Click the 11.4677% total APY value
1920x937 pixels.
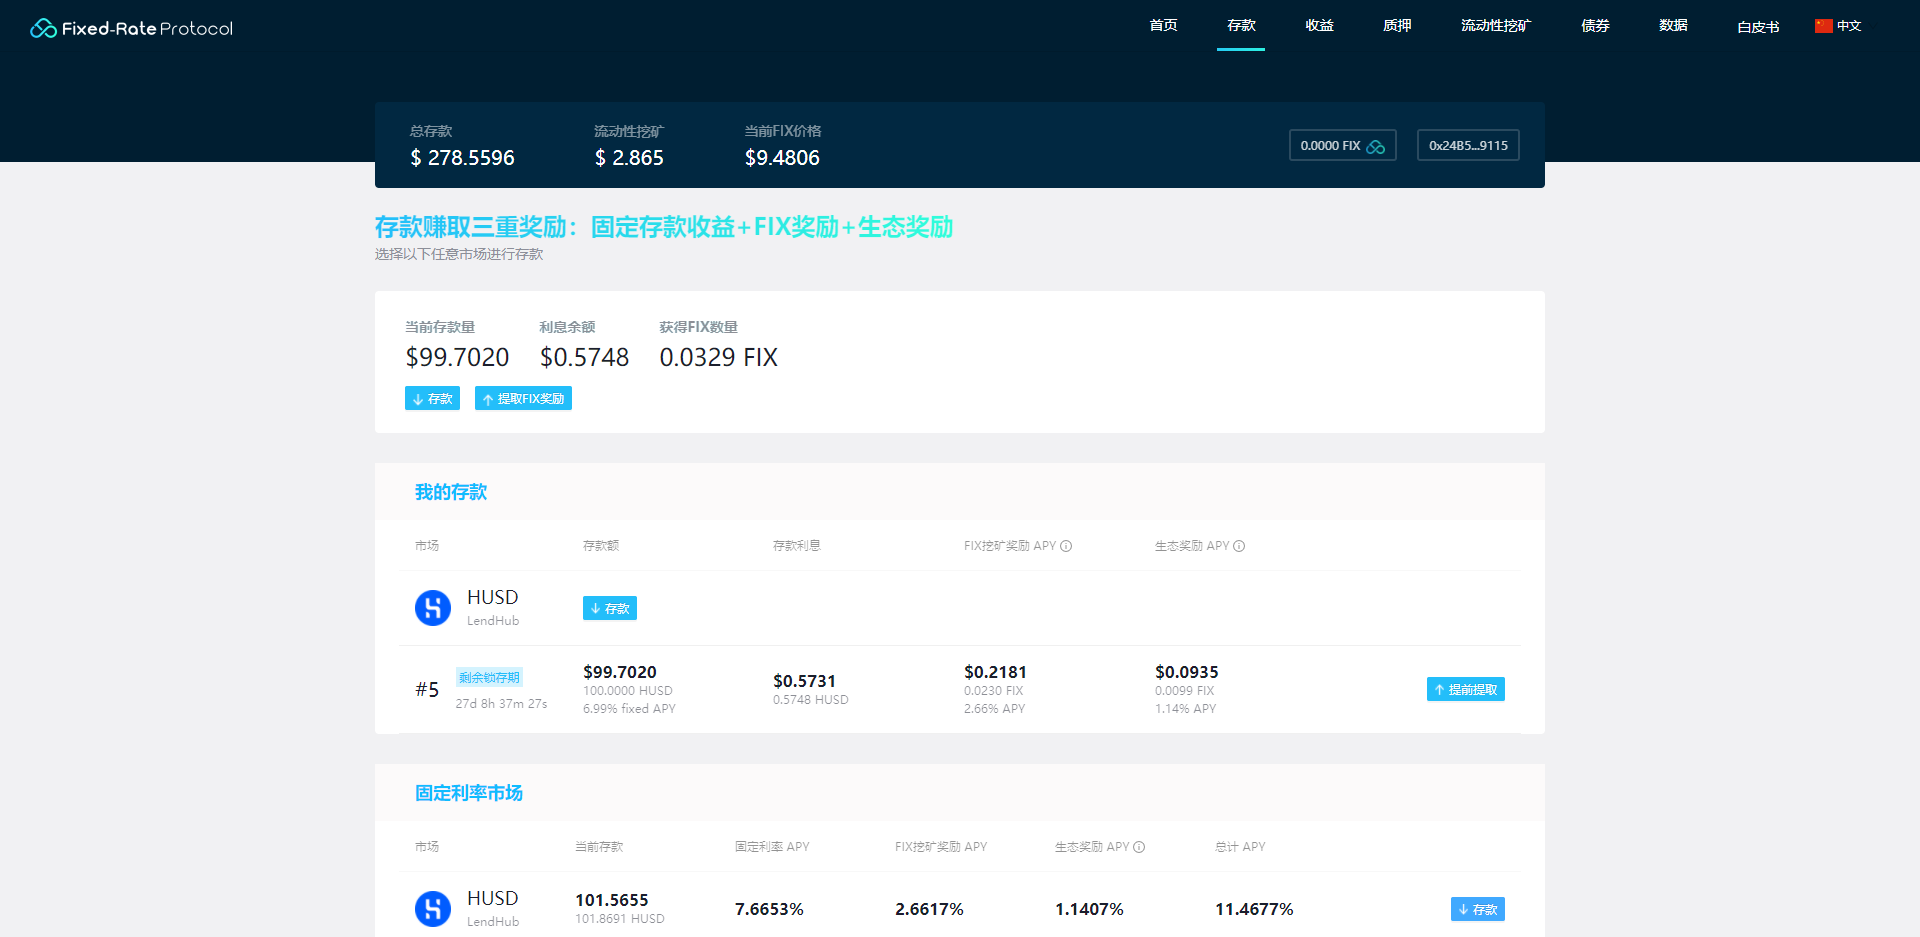tap(1254, 909)
